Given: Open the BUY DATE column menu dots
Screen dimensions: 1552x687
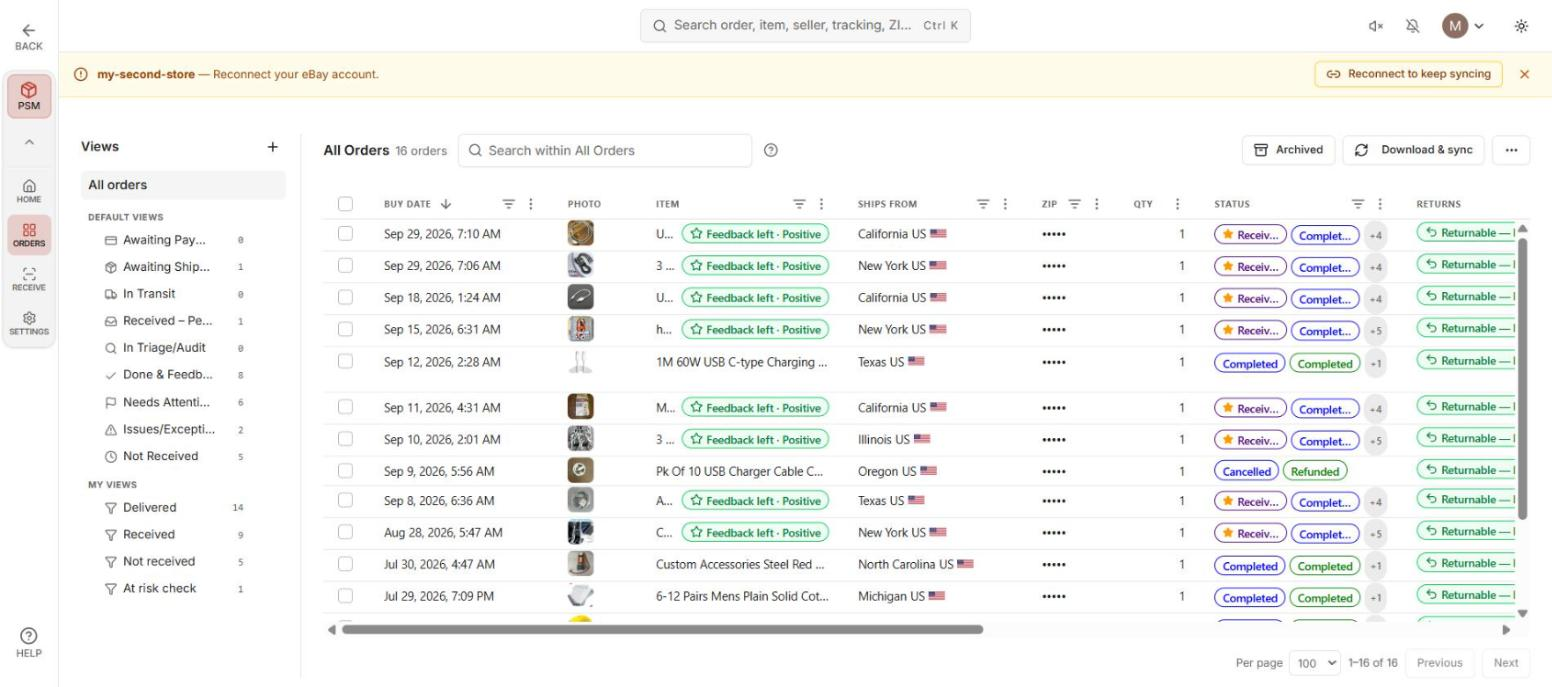Looking at the screenshot, I should [x=531, y=204].
